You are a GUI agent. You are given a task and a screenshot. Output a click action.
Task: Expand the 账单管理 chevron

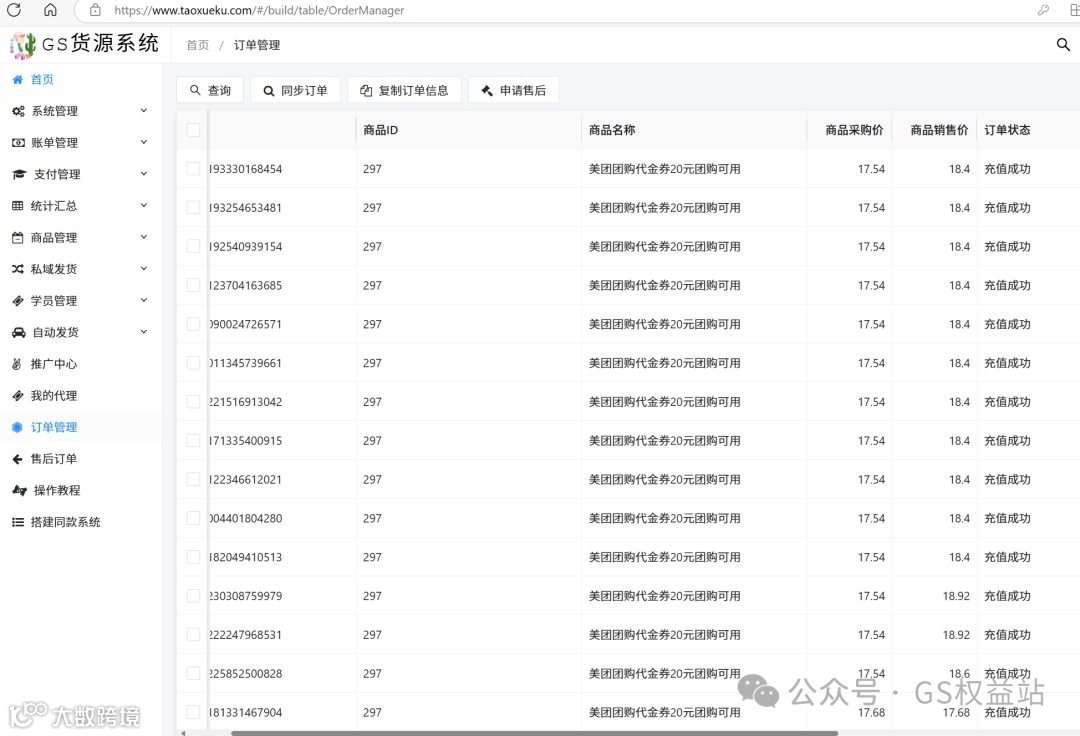(x=144, y=142)
